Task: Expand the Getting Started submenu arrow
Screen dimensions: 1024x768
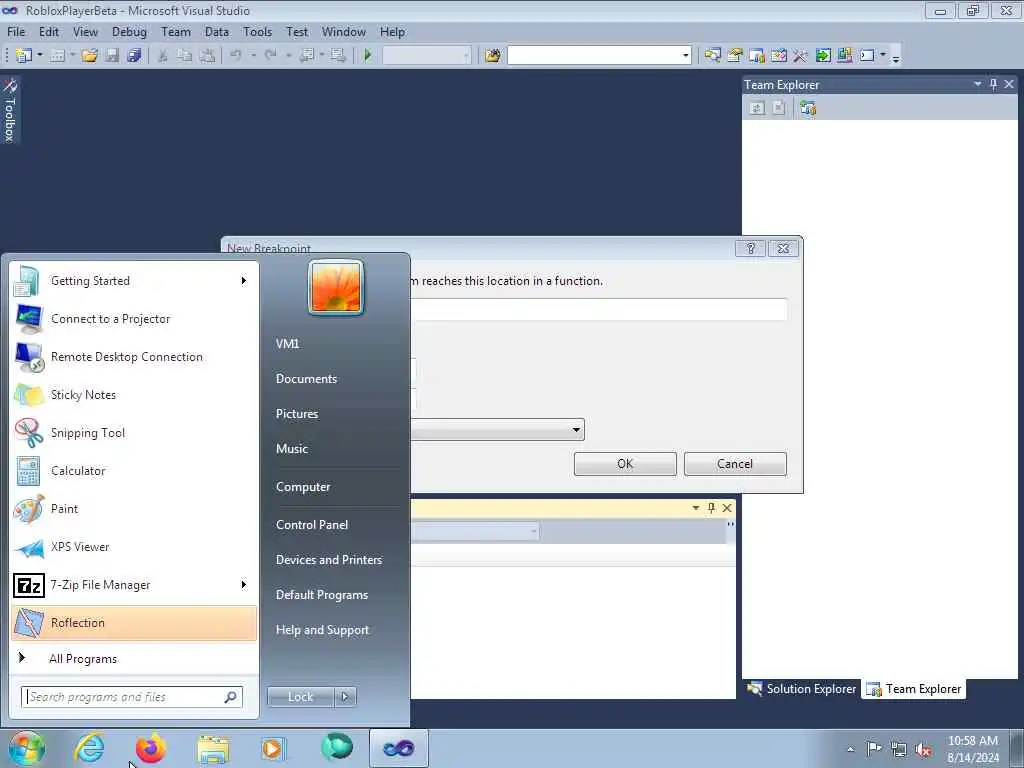Action: coord(244,281)
